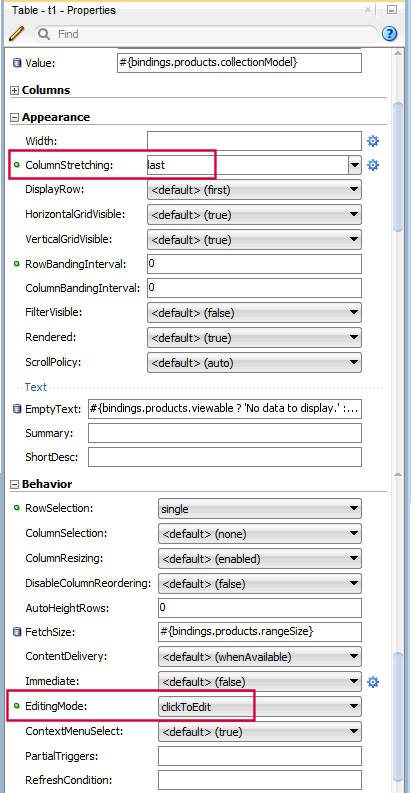Open the DisableColumnReordering dropdown
The height and width of the screenshot is (793, 413).
260,584
